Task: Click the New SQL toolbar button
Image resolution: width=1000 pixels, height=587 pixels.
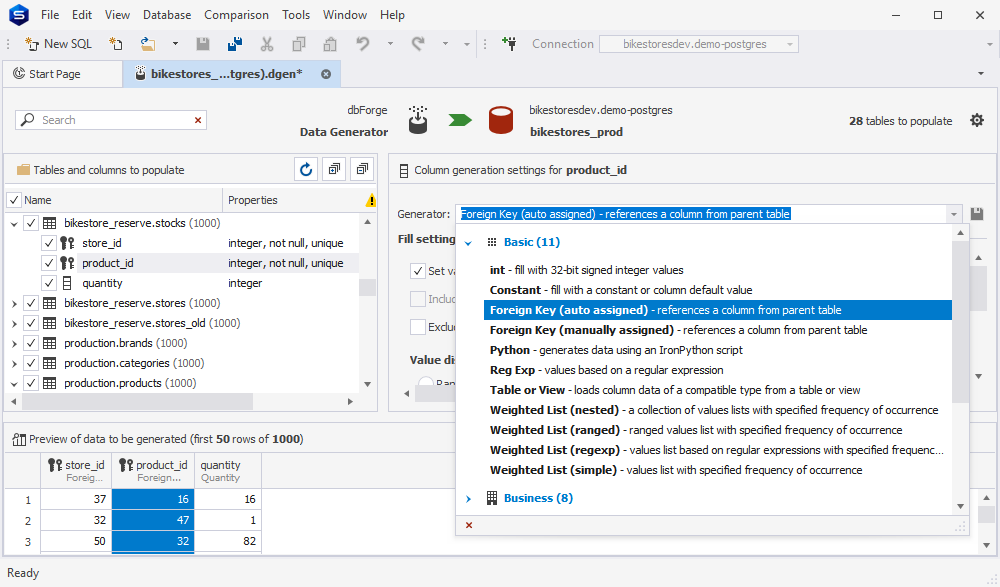Action: (59, 44)
